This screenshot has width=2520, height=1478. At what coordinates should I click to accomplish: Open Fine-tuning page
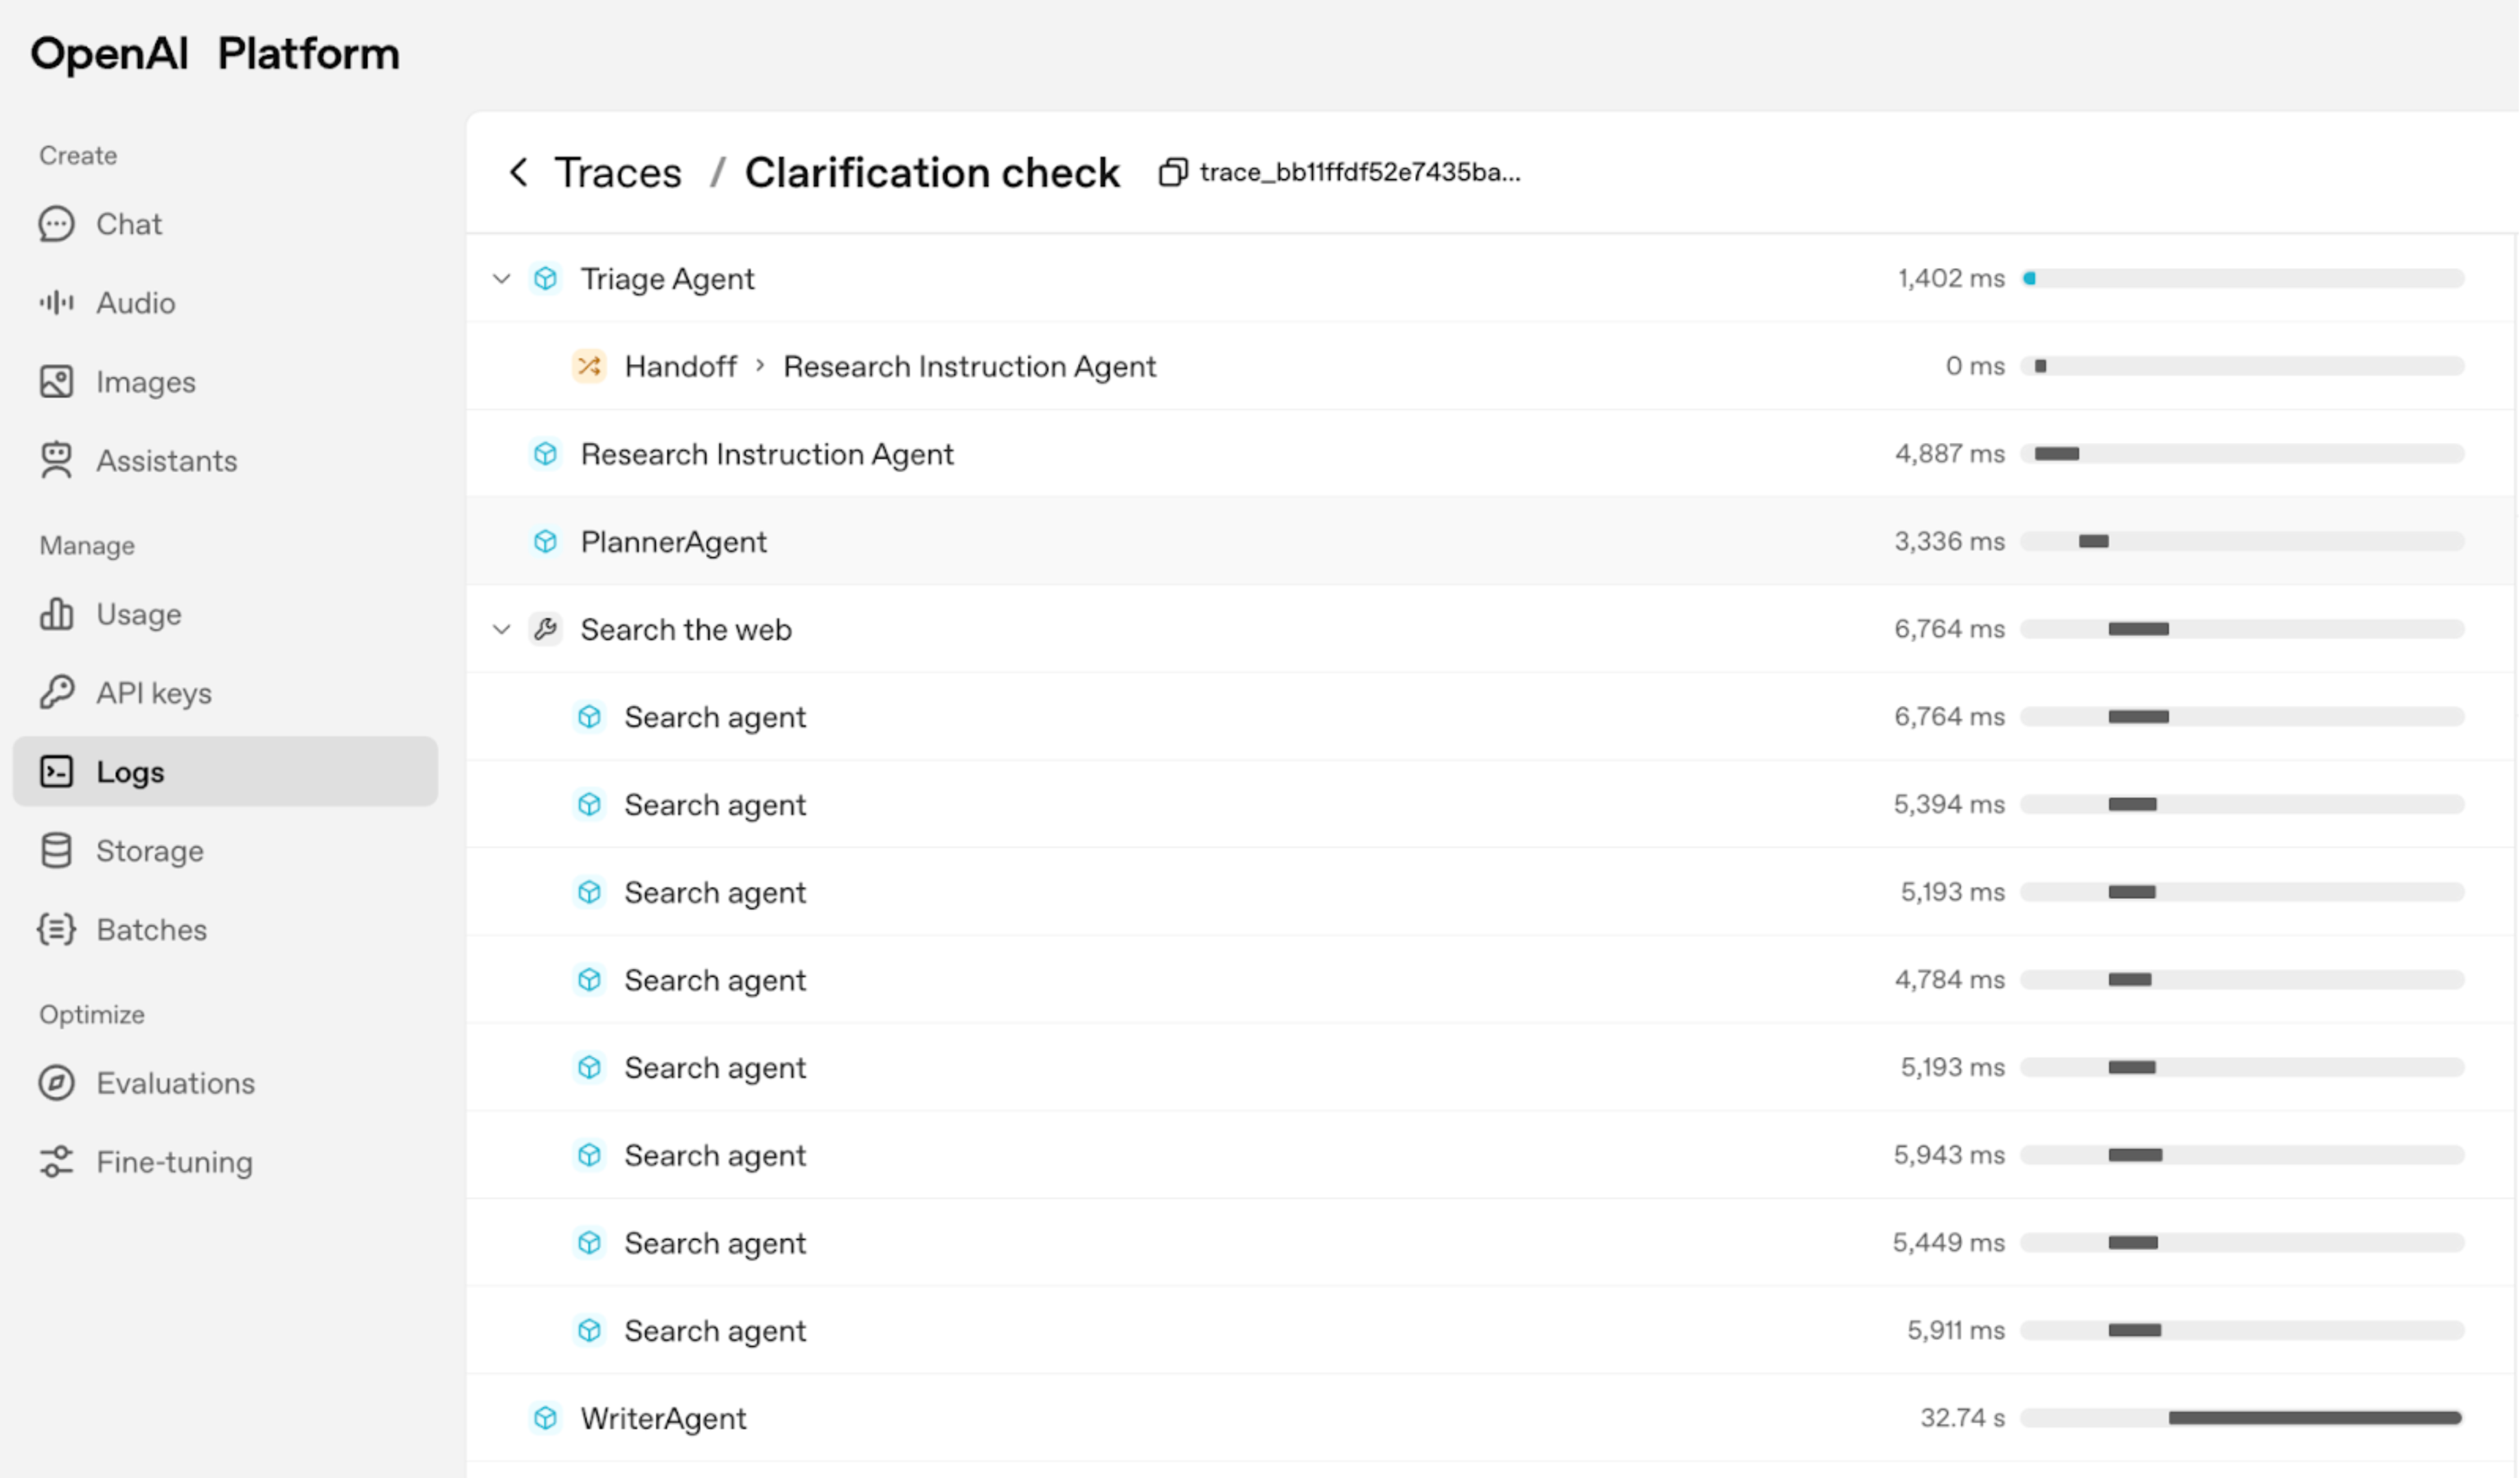click(174, 1162)
